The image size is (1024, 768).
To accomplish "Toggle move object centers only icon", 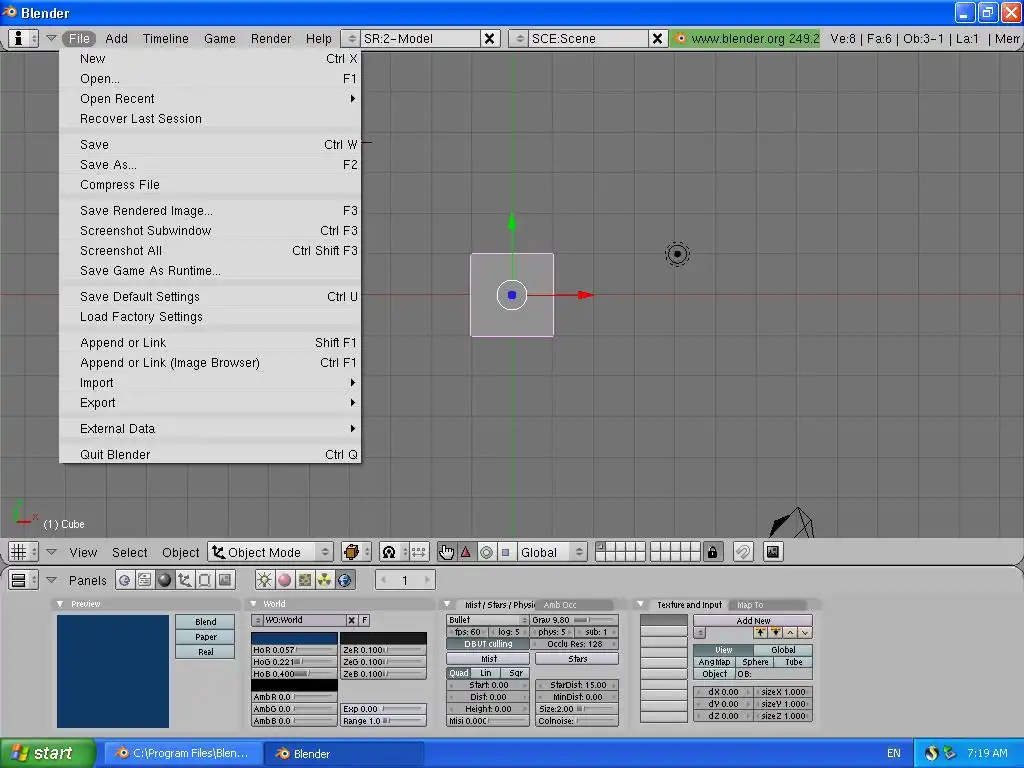I will click(419, 552).
